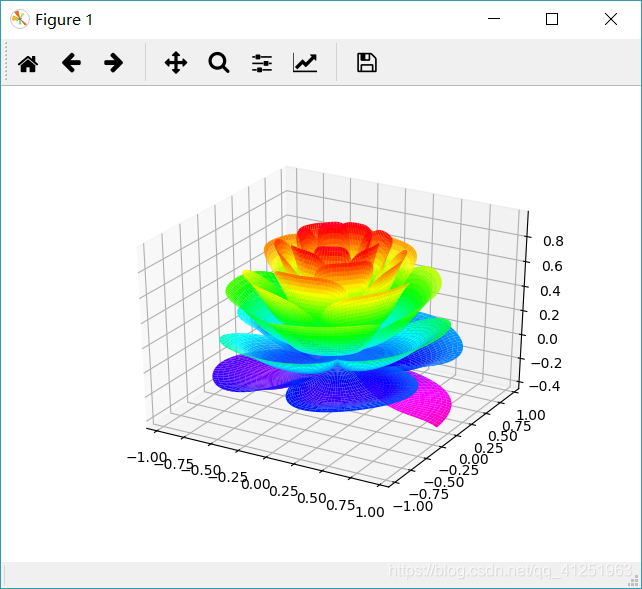Click the matplotlib icon in the title bar
Image resolution: width=642 pixels, height=589 pixels.
click(x=20, y=19)
